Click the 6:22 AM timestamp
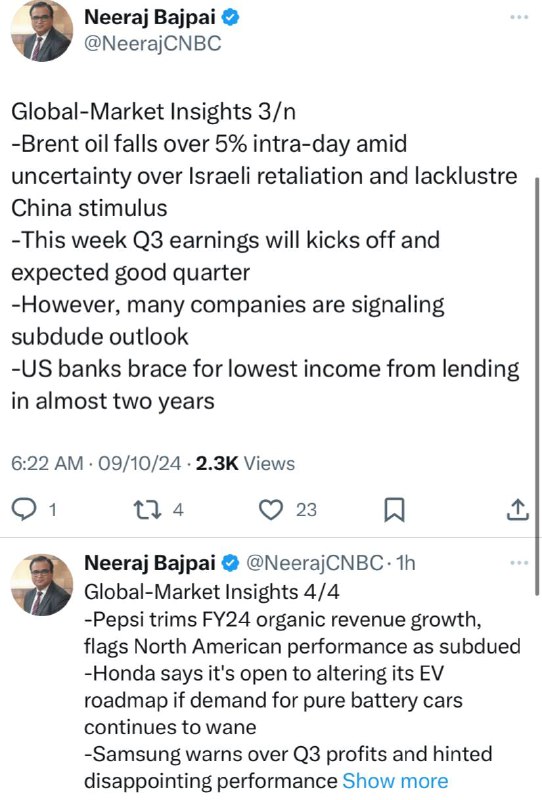Image resolution: width=542 pixels, height=800 pixels. click(x=47, y=463)
